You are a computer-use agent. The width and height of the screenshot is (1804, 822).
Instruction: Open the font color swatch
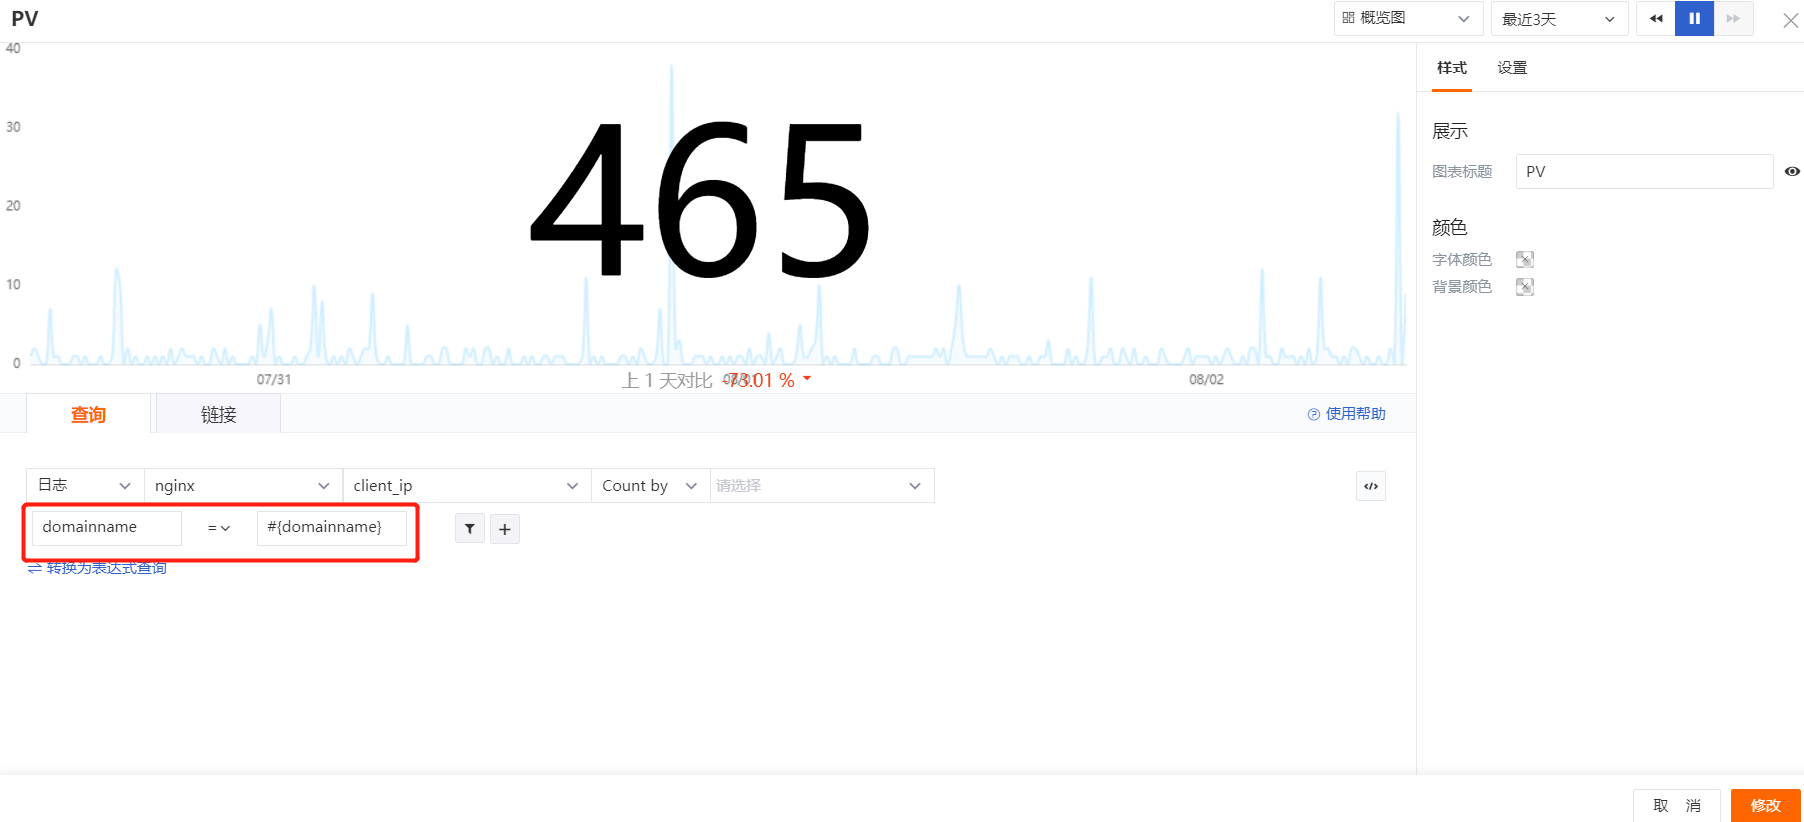(1525, 260)
